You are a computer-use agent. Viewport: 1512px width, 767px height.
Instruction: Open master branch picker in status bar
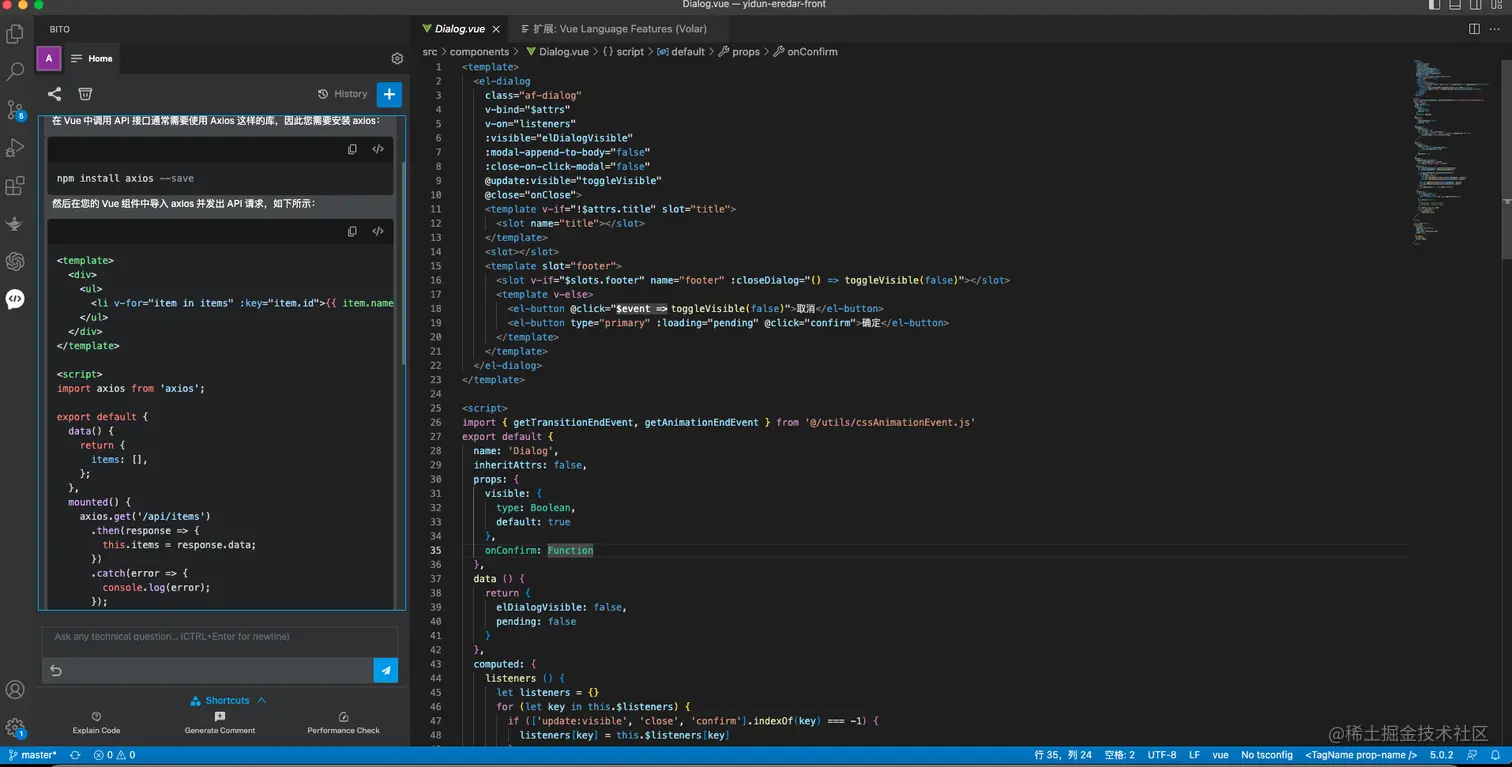pyautogui.click(x=33, y=755)
